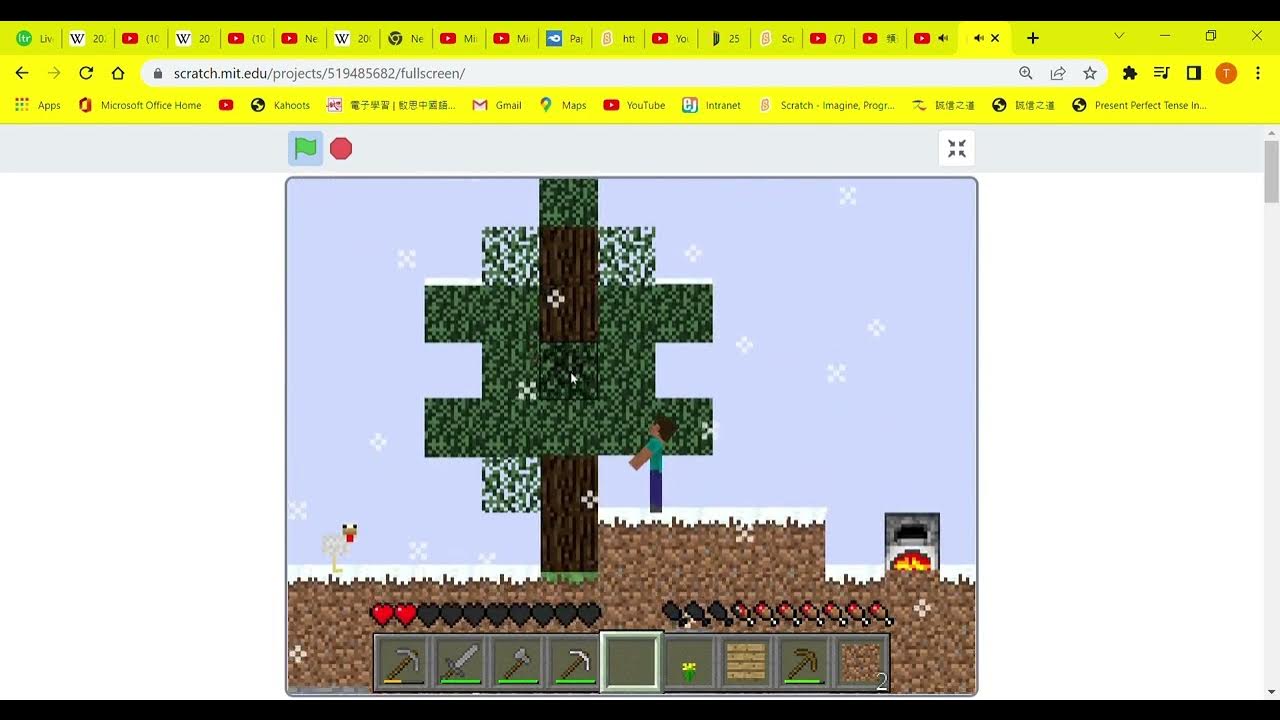Screen dimensions: 1280x720
Task: Click the browser home icon
Action: [118, 73]
